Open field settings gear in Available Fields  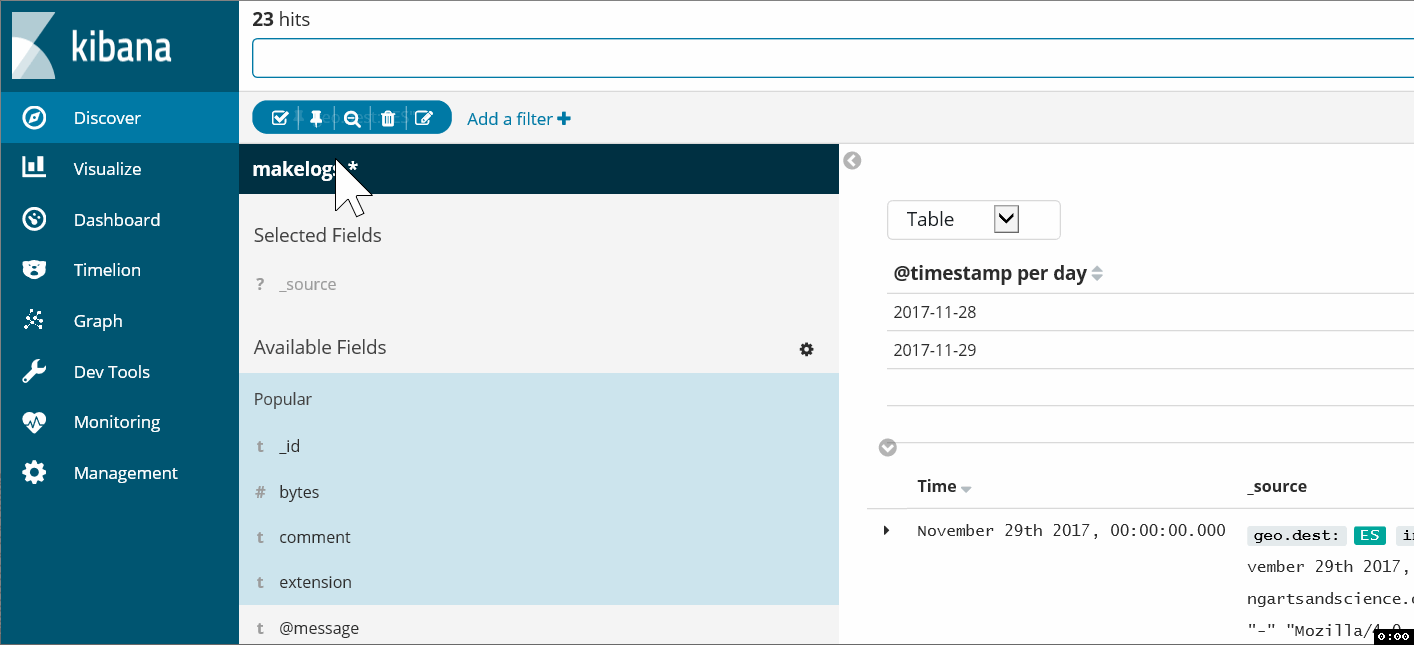(x=806, y=349)
